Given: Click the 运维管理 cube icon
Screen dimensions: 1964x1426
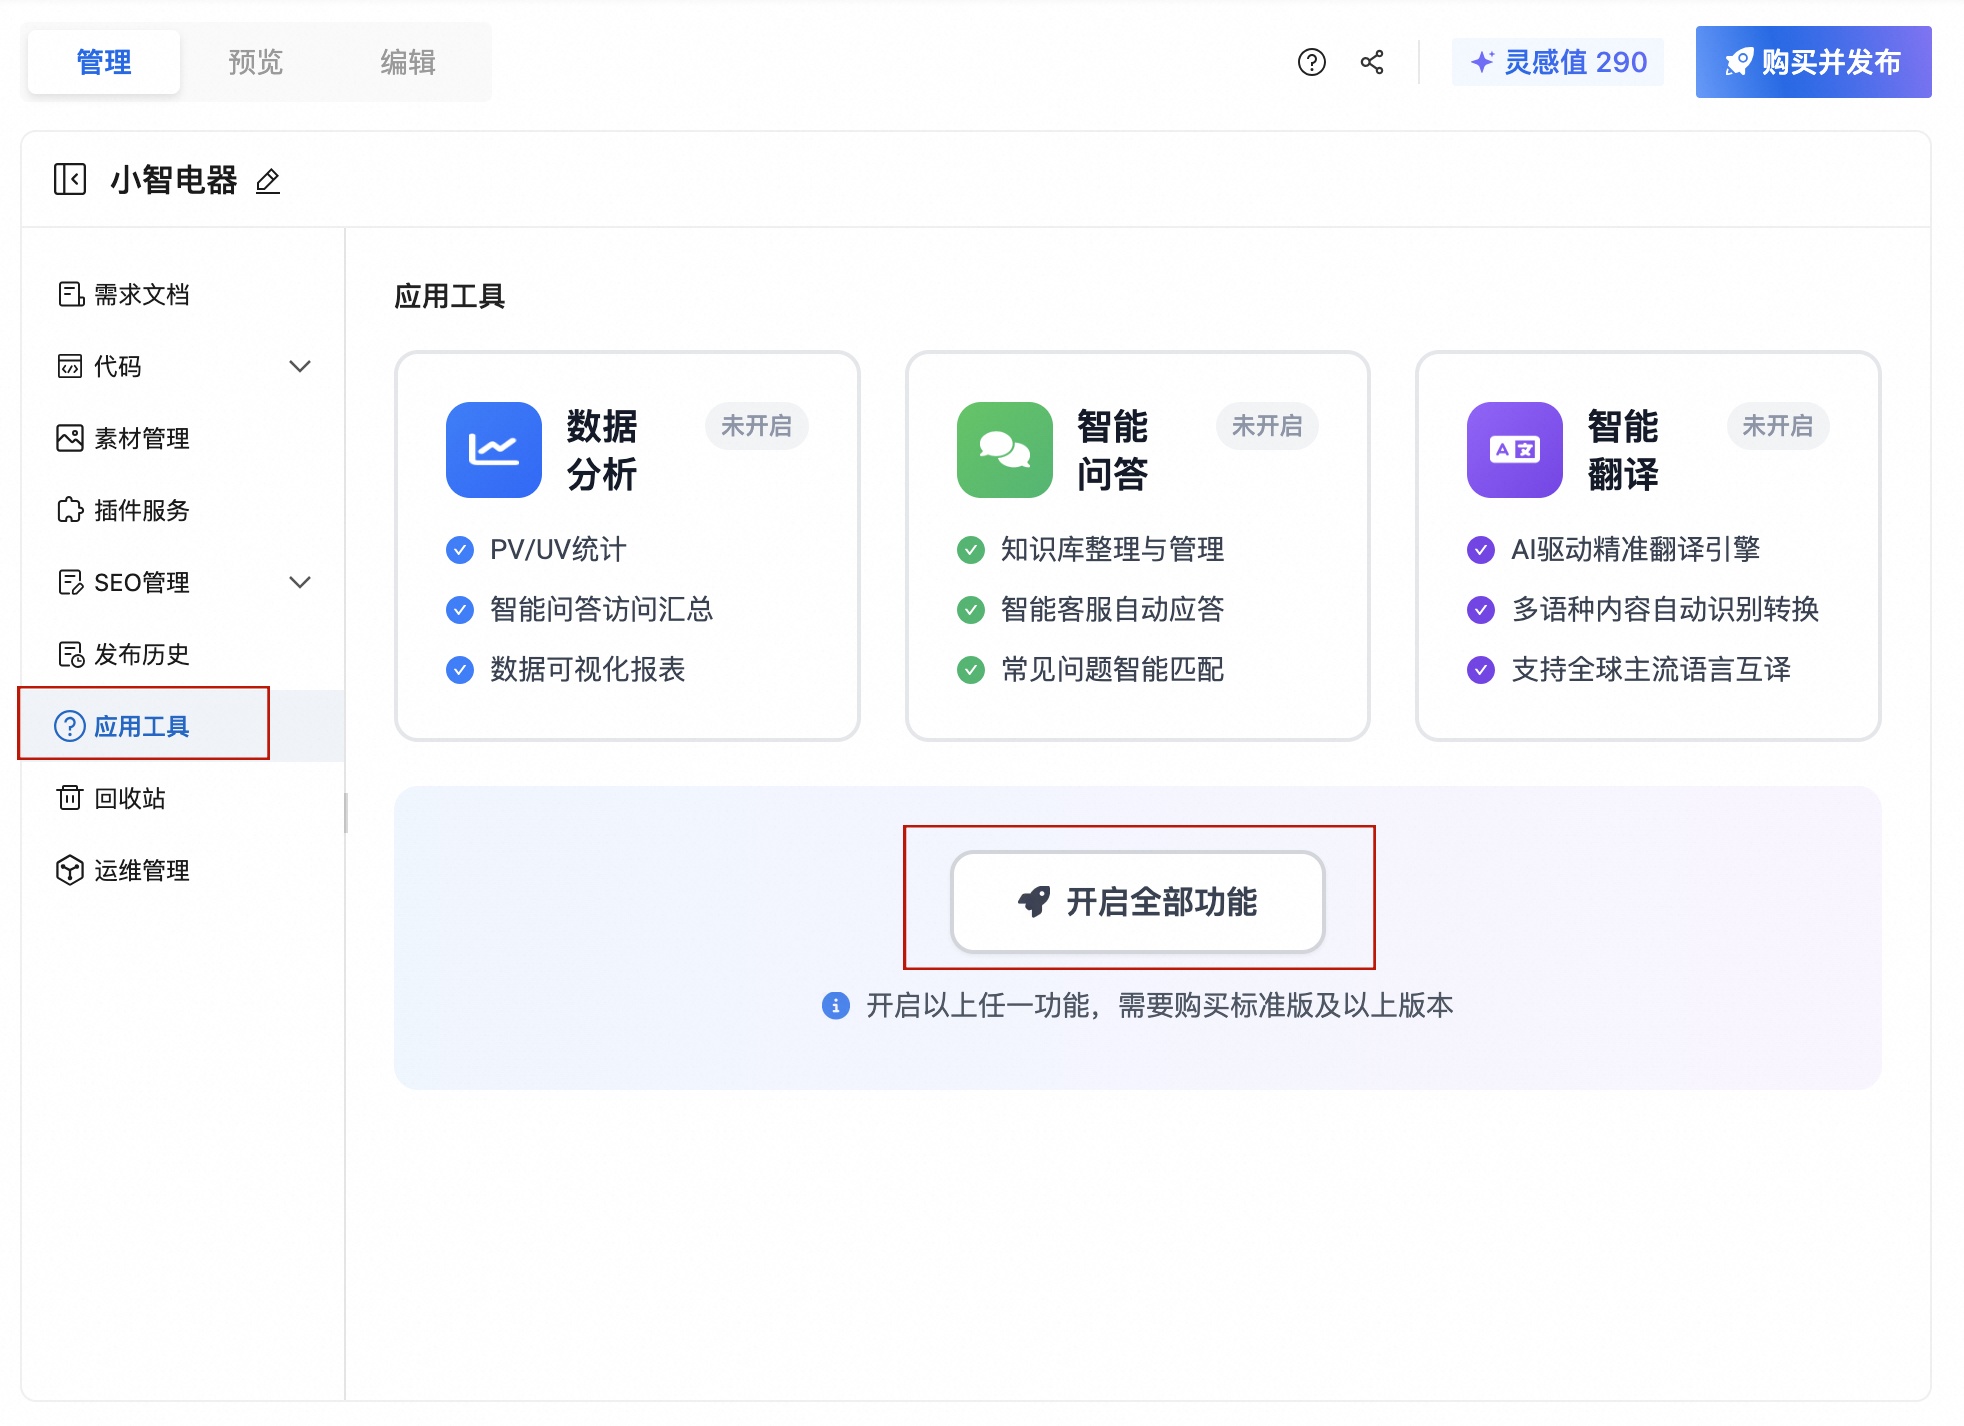Looking at the screenshot, I should 70,870.
